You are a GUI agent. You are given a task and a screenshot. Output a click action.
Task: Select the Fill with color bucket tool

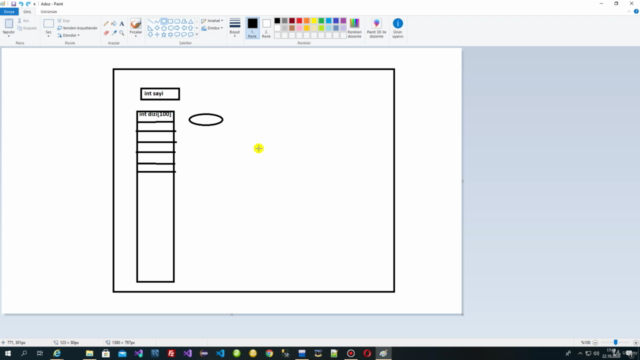coord(114,24)
